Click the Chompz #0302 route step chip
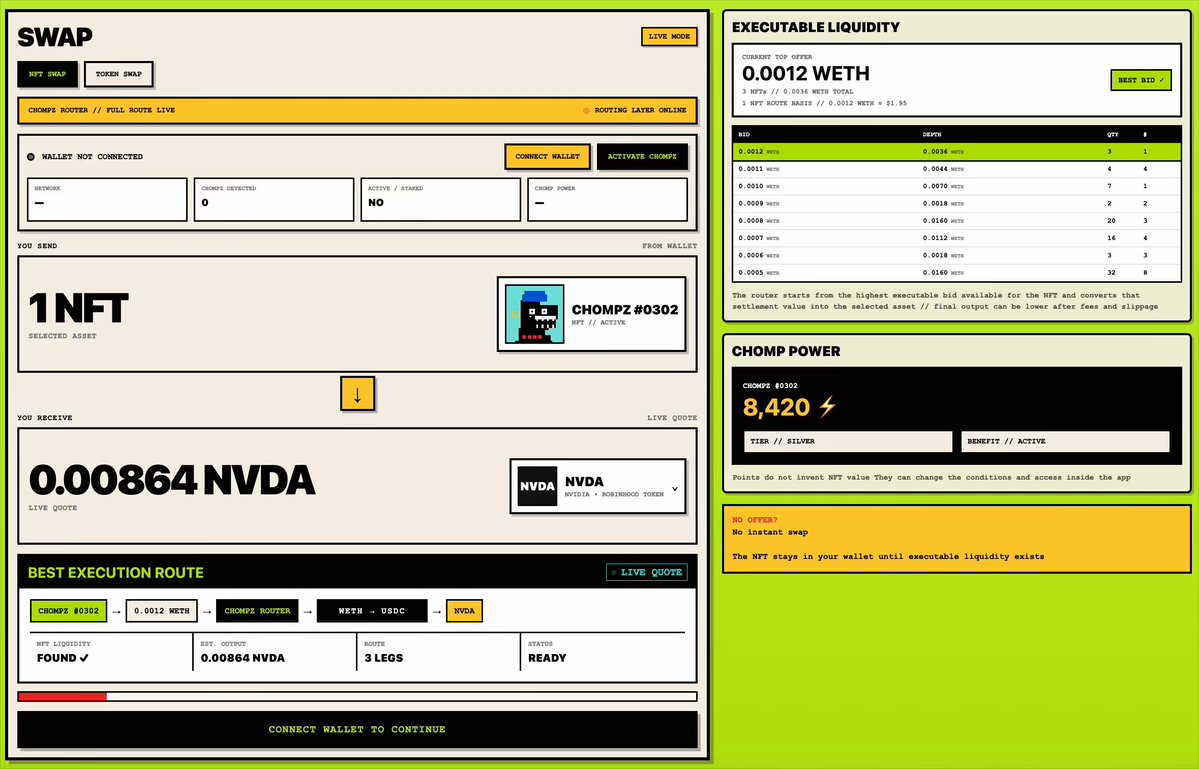This screenshot has height=769, width=1199. coord(68,611)
